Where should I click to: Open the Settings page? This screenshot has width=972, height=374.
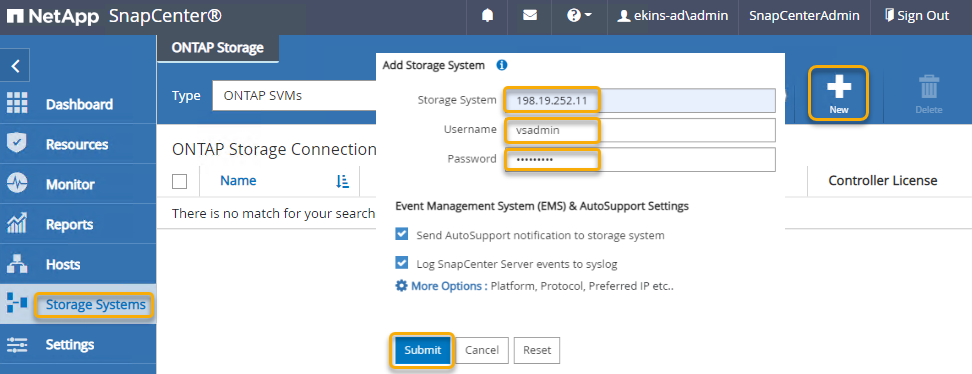point(69,344)
